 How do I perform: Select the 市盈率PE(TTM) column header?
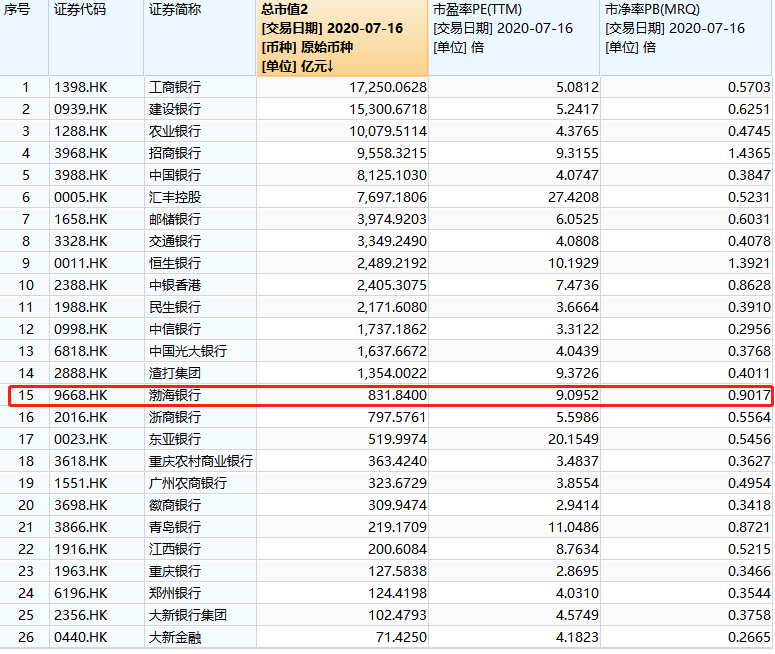point(514,38)
